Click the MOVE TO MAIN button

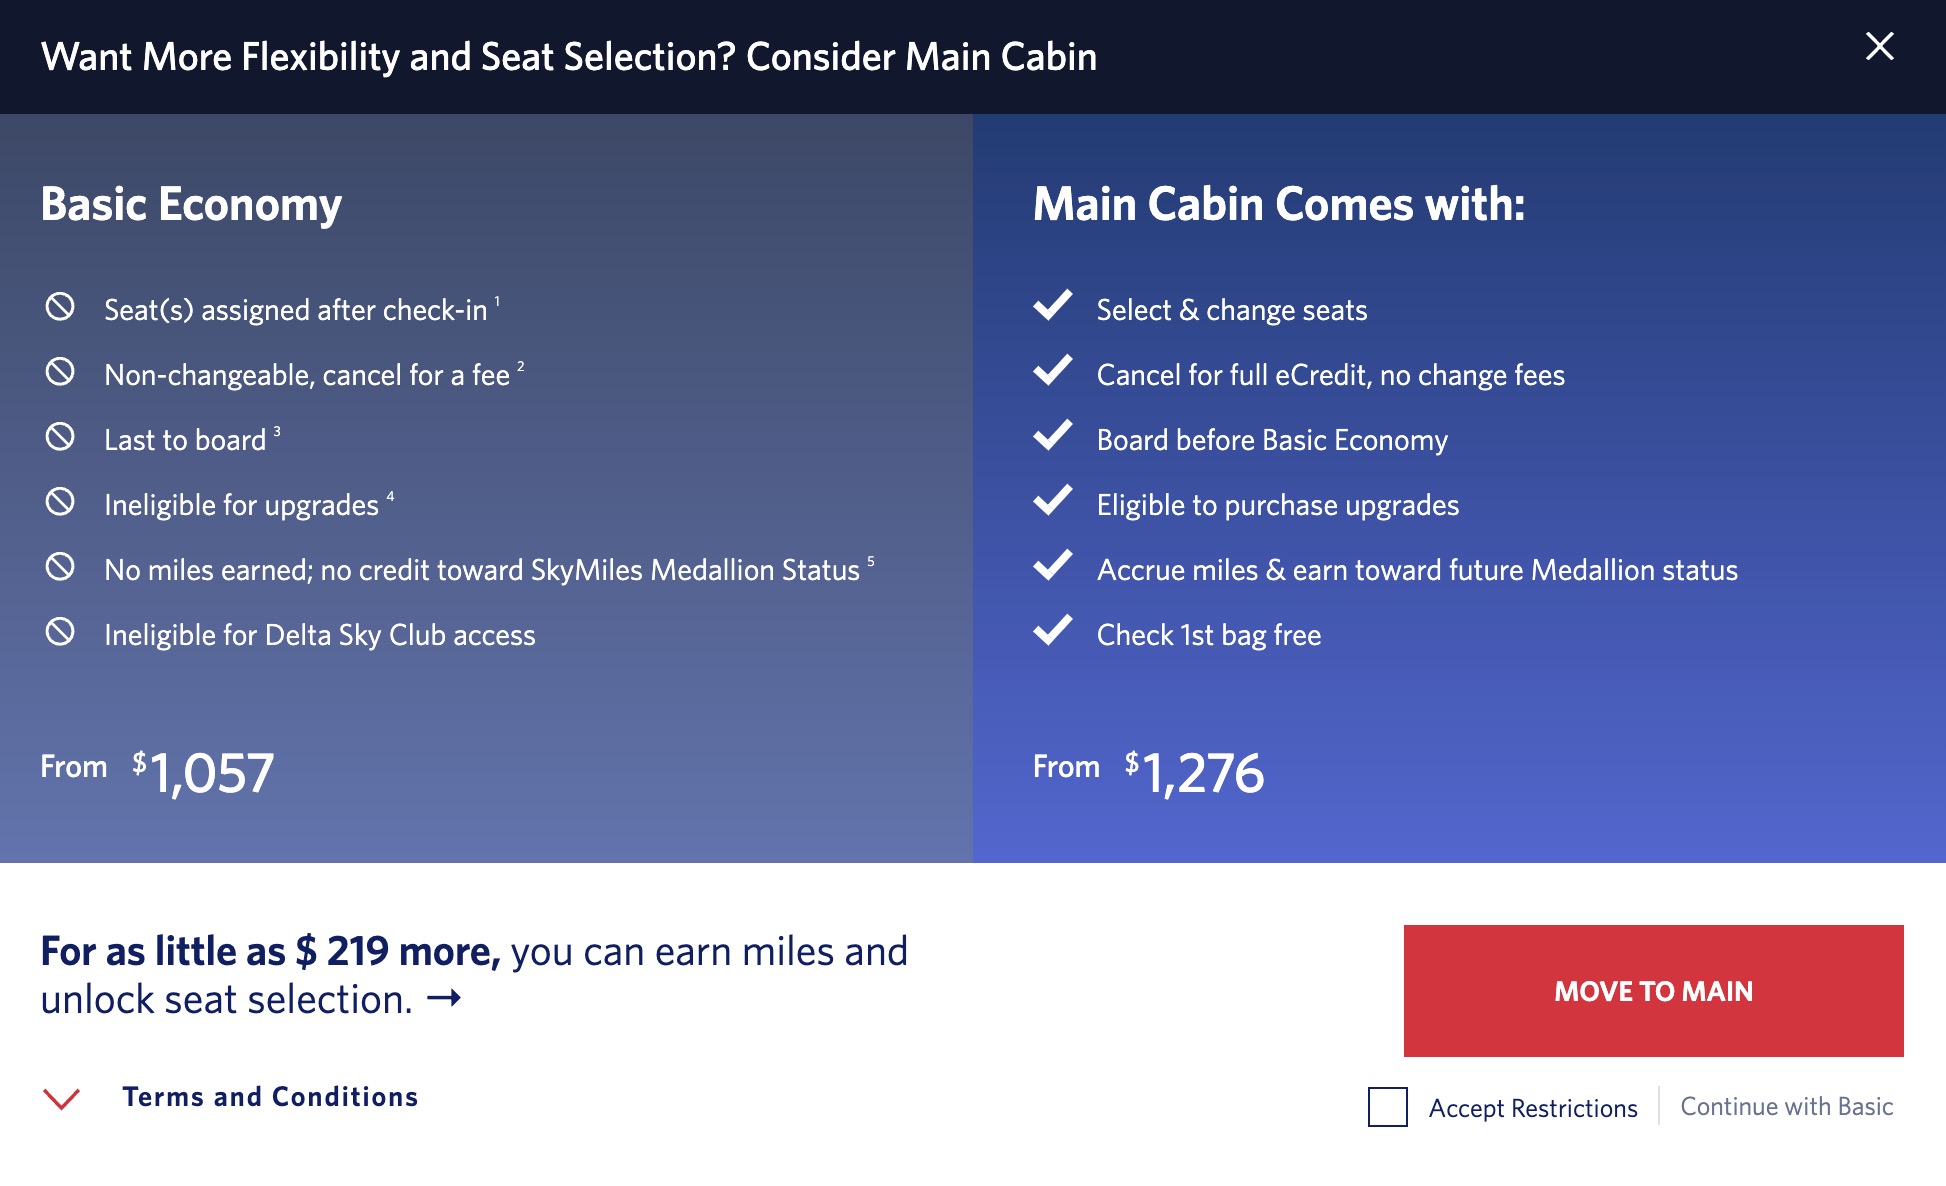point(1652,991)
